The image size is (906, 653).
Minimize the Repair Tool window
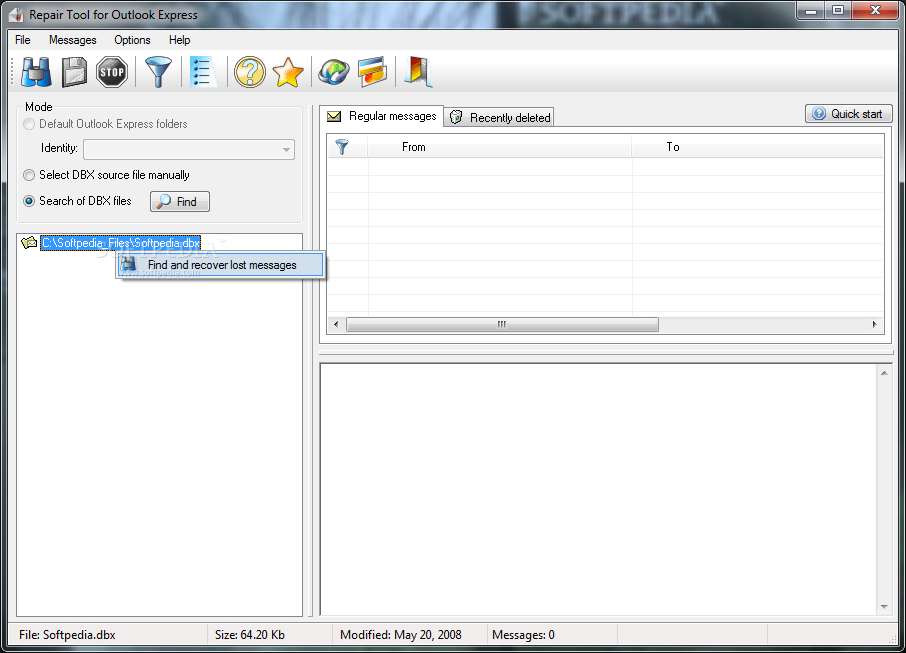tap(811, 11)
